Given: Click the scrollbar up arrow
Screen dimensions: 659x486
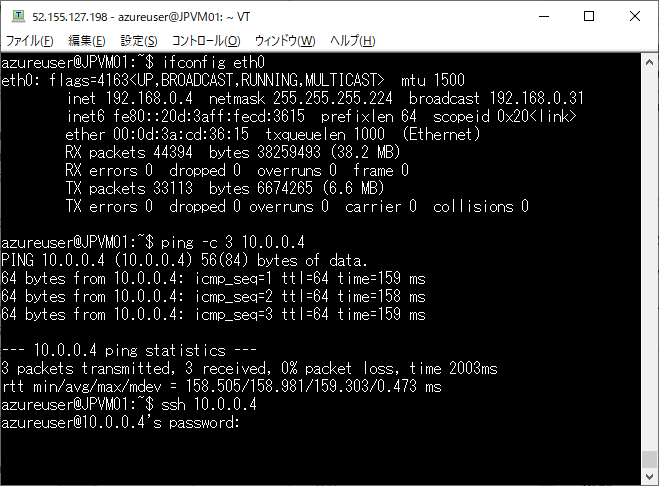Looking at the screenshot, I should pyautogui.click(x=649, y=63).
